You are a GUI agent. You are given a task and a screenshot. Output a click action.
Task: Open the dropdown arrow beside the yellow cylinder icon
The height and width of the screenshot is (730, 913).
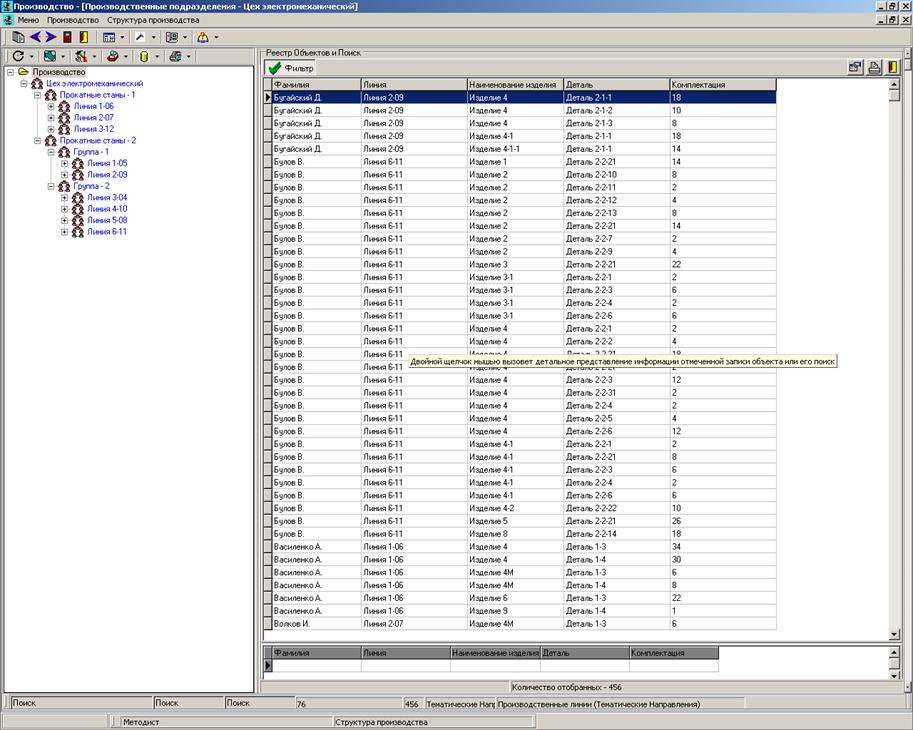tap(157, 56)
